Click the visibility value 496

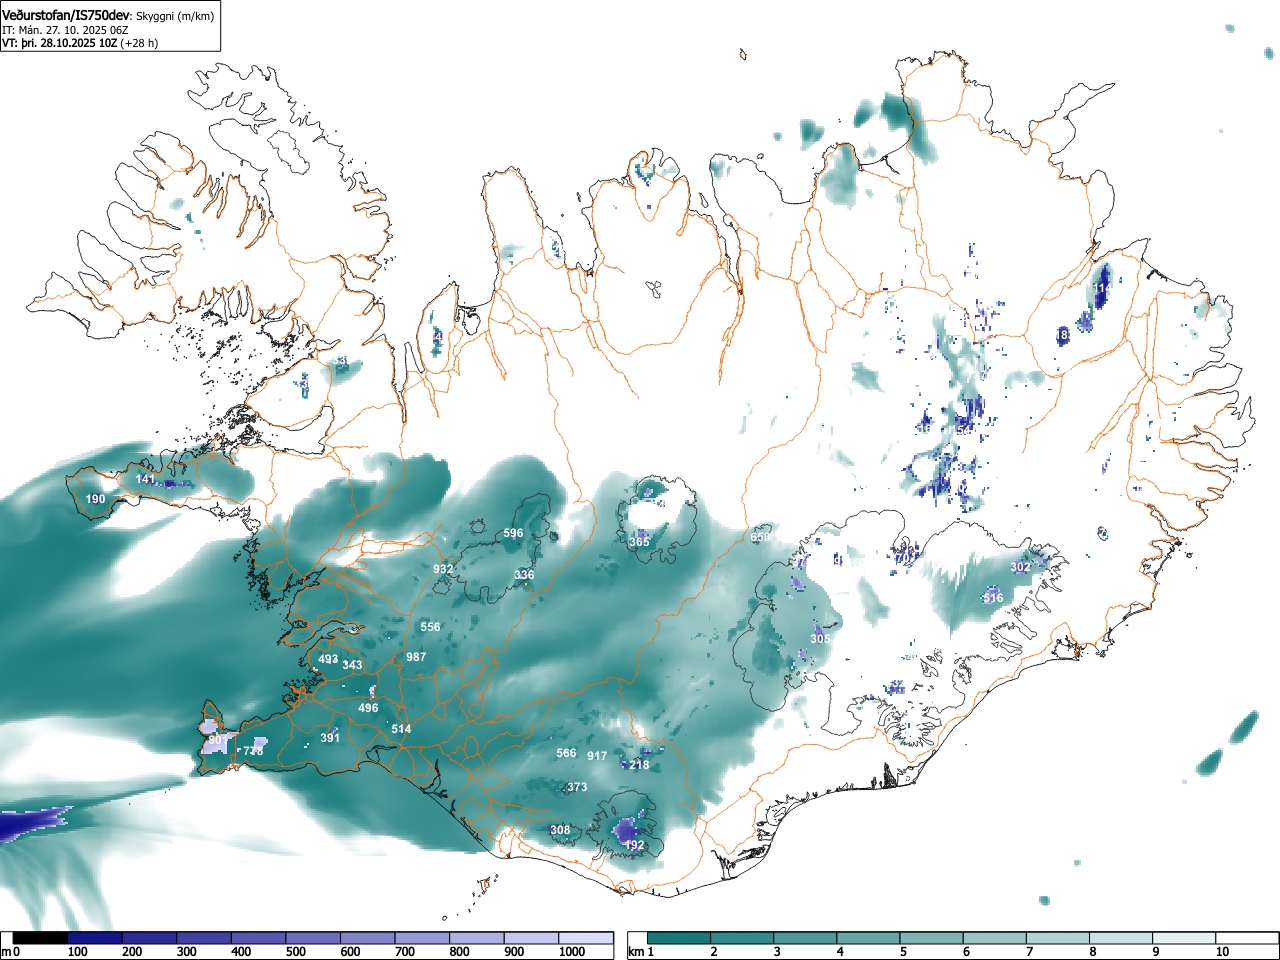pyautogui.click(x=368, y=708)
